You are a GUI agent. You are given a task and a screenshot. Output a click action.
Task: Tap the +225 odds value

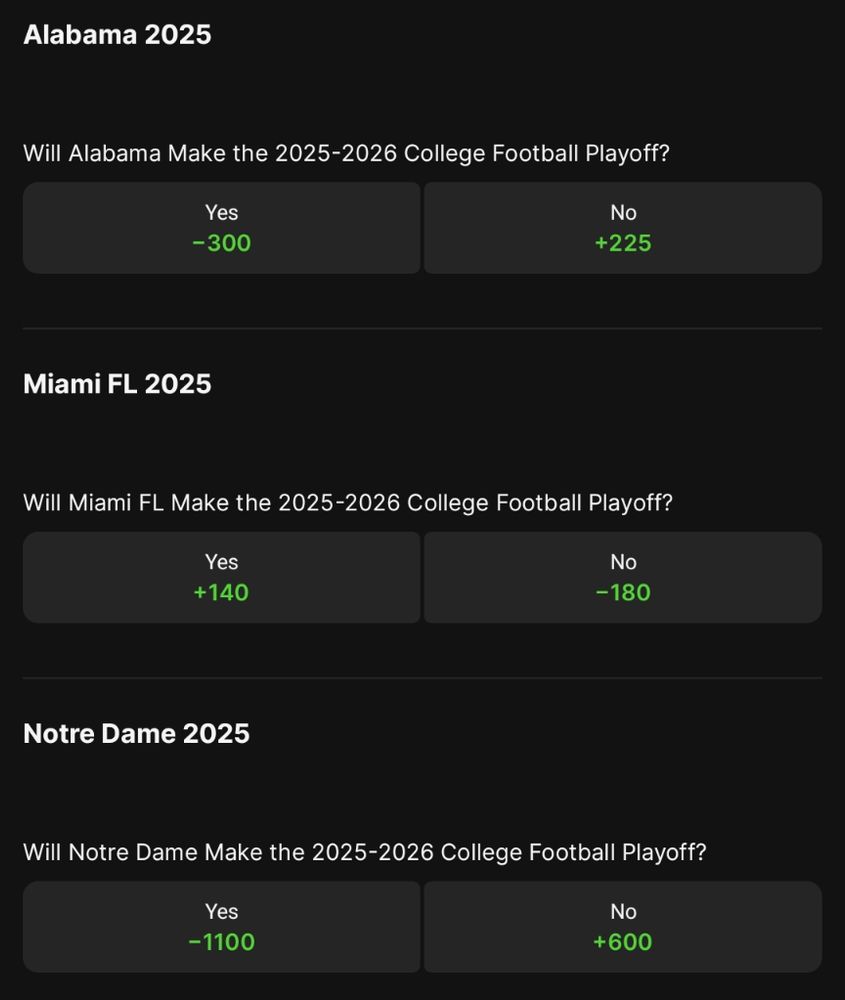tap(622, 243)
